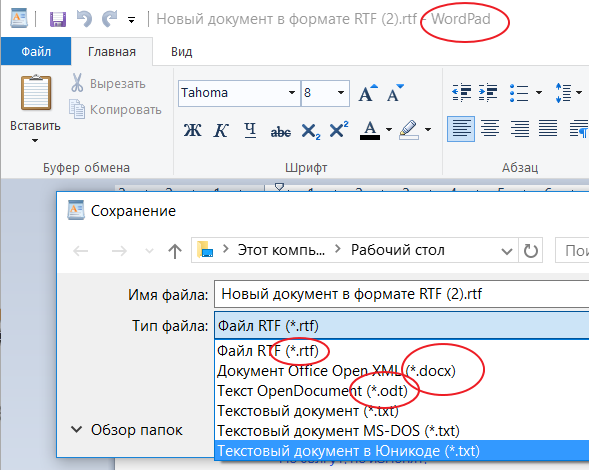The height and width of the screenshot is (470, 589).
Task: Switch to the Вид ribbon tab
Action: pyautogui.click(x=181, y=51)
